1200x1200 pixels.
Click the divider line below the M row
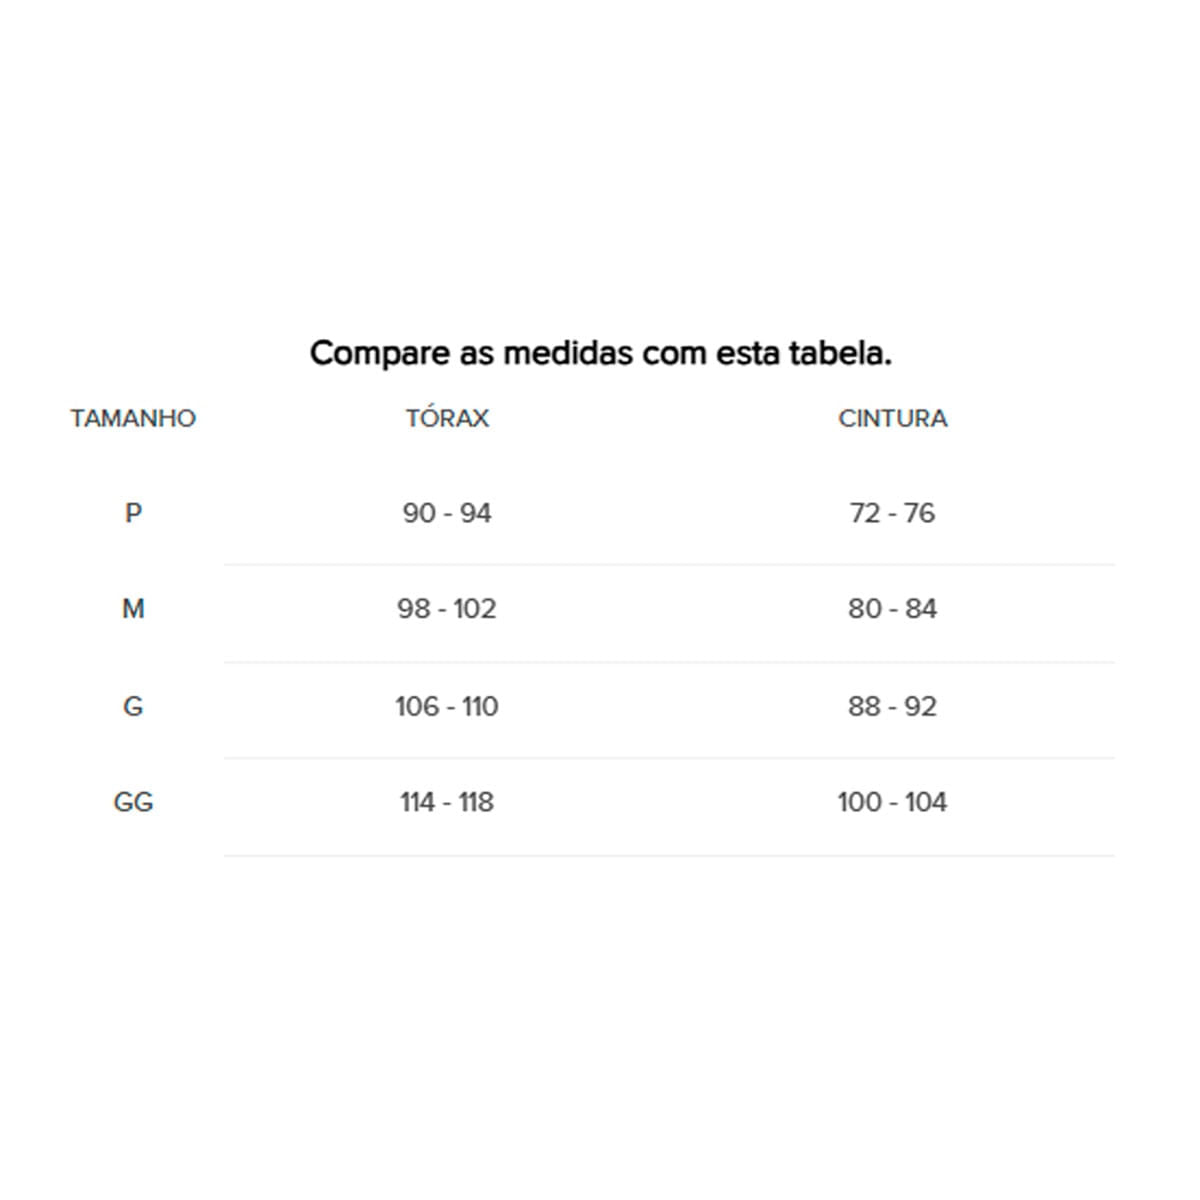pyautogui.click(x=668, y=662)
